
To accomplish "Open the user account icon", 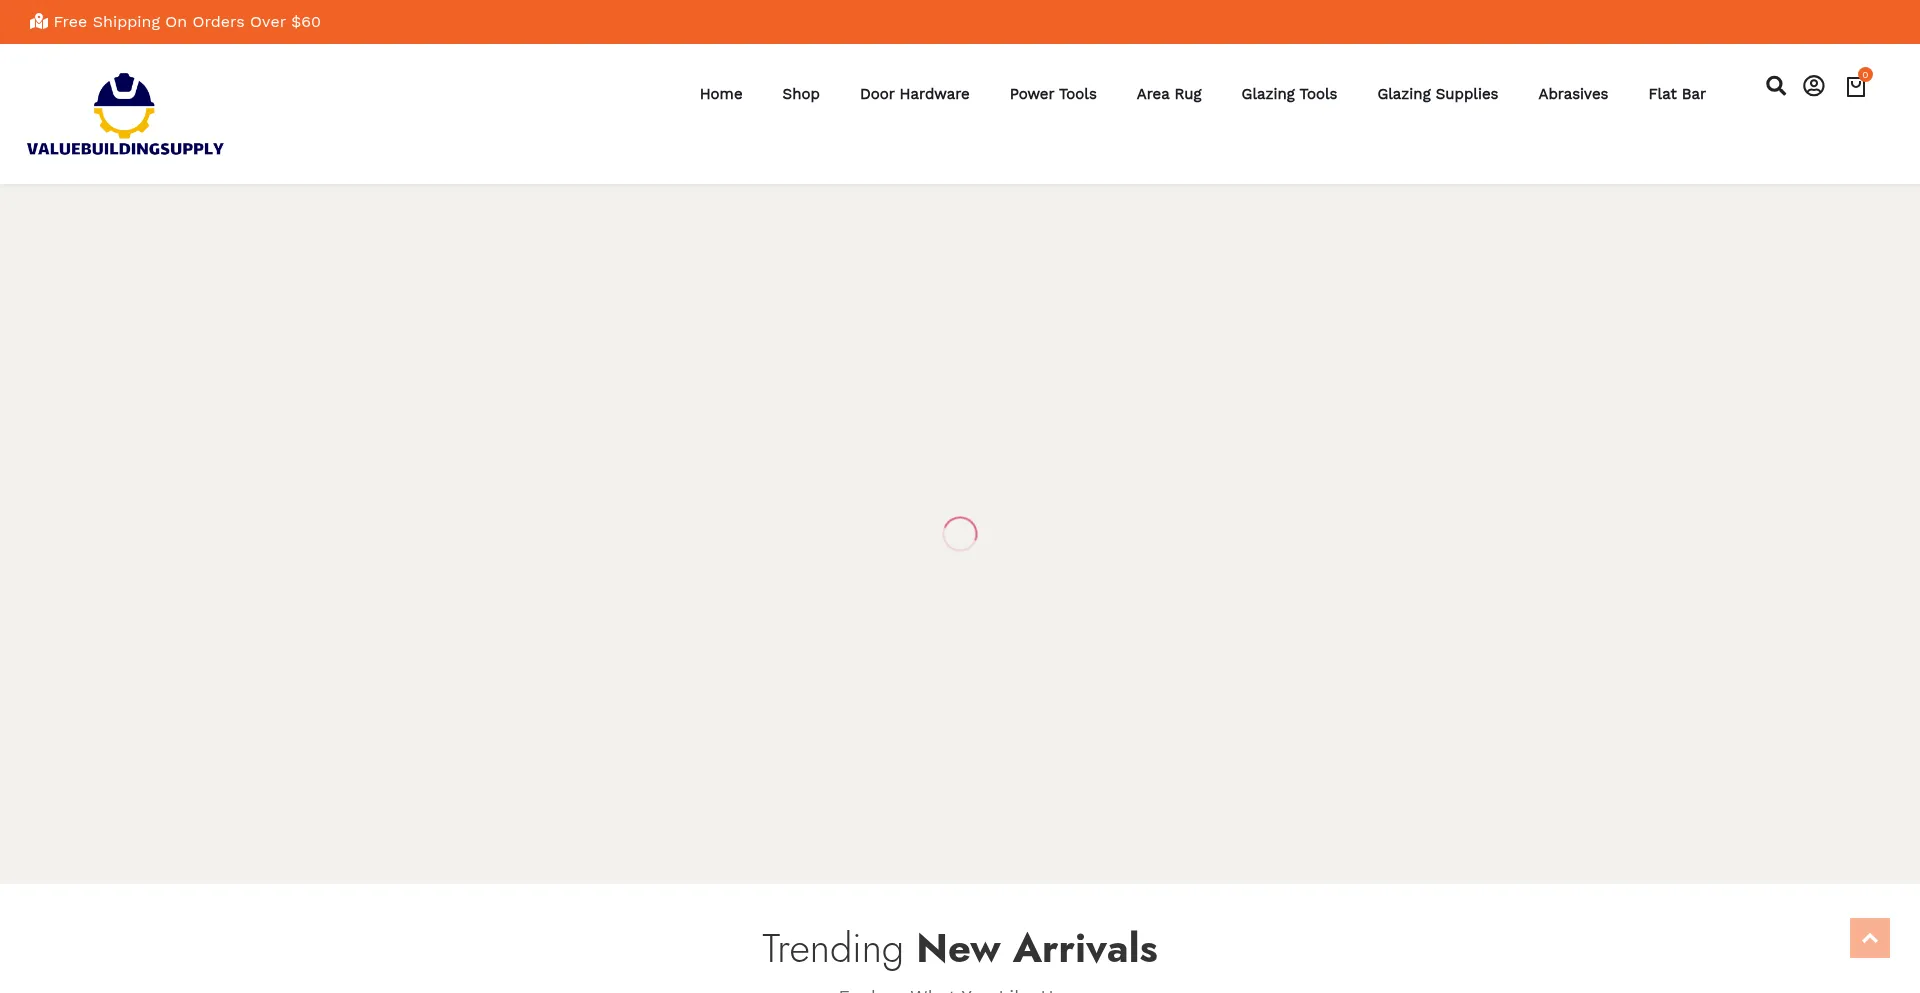I will [1814, 86].
